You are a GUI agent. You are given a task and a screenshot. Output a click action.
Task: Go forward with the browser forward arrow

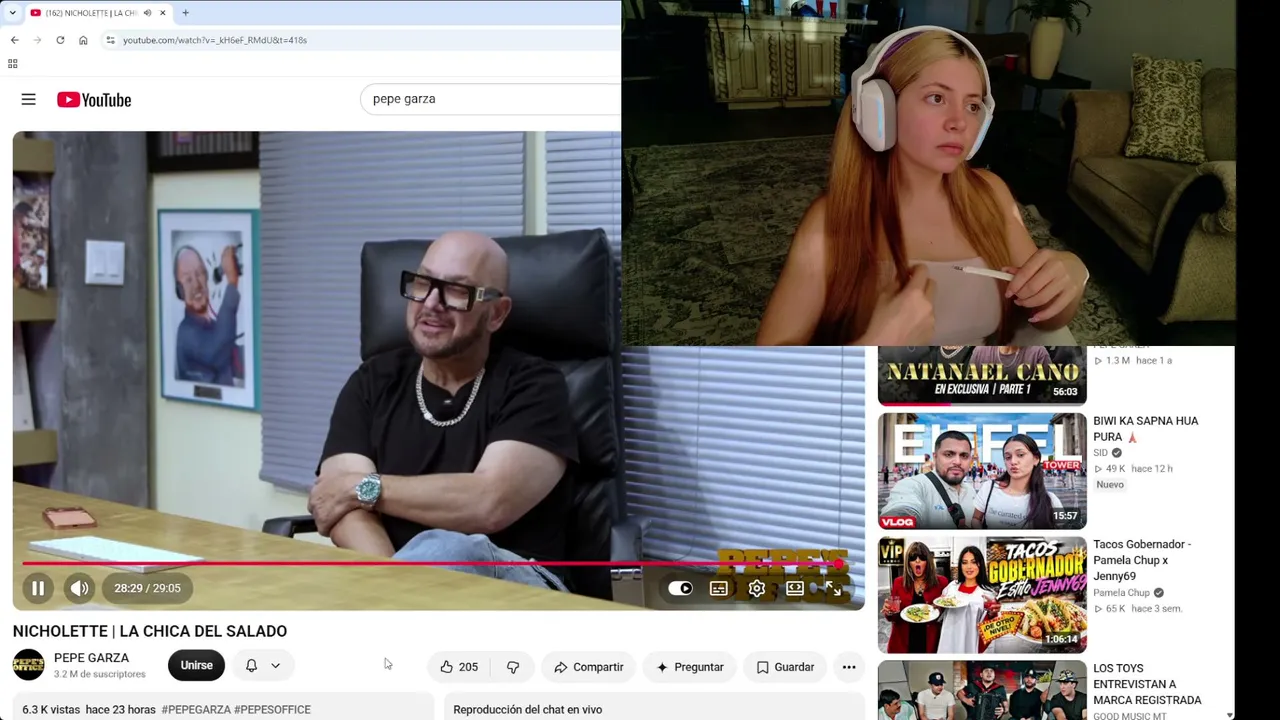[37, 40]
